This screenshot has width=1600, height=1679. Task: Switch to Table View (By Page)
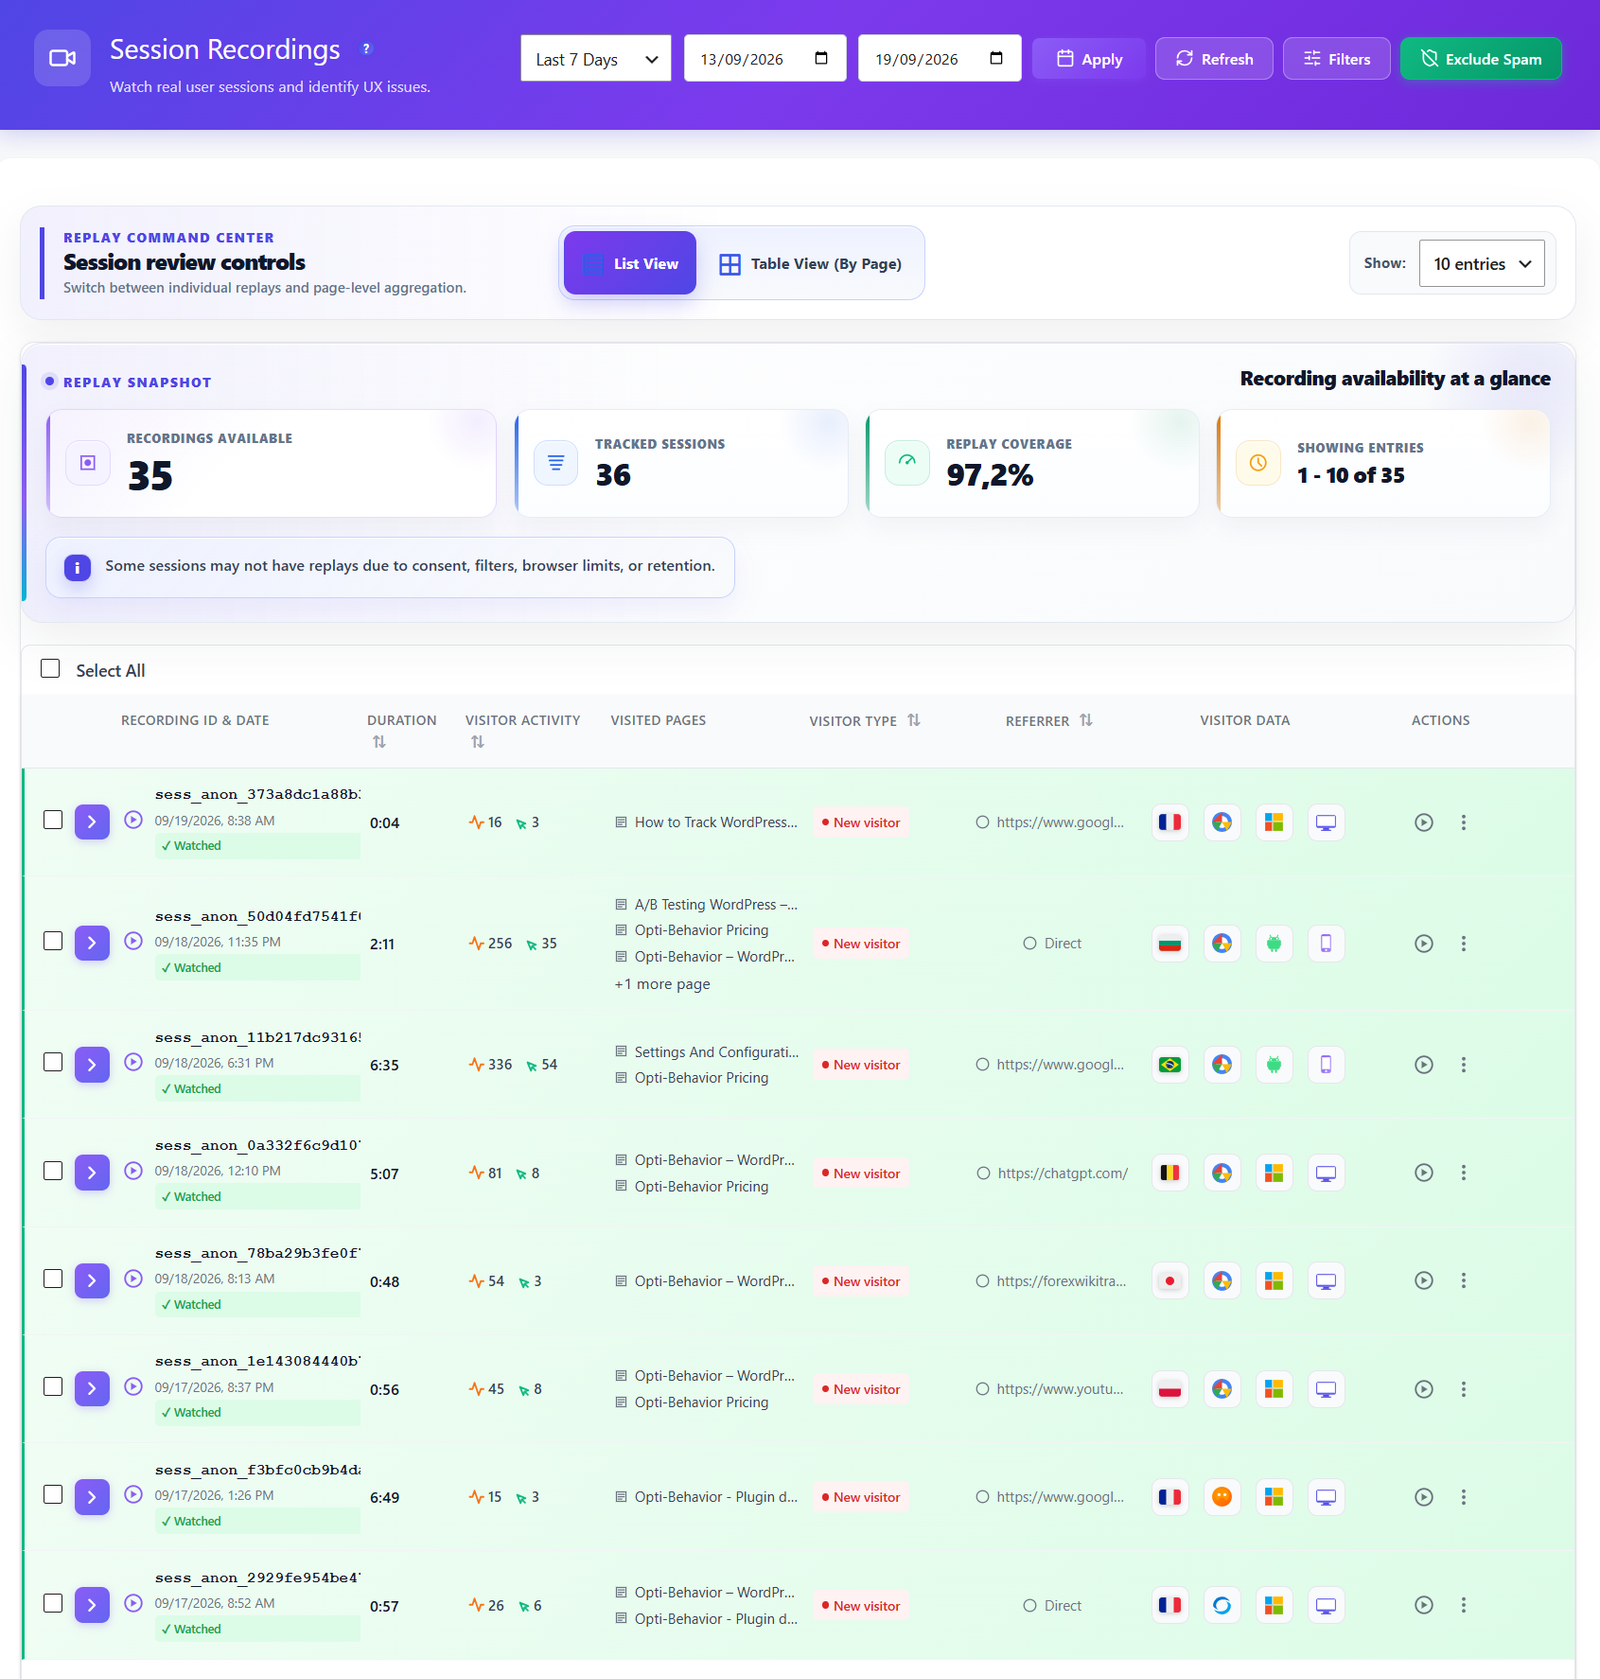pos(811,264)
